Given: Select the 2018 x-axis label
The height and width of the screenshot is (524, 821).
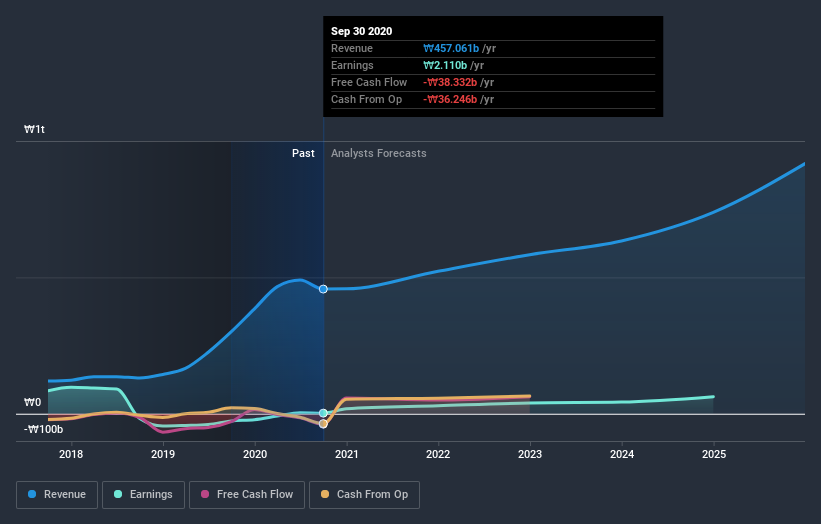Looking at the screenshot, I should [71, 454].
